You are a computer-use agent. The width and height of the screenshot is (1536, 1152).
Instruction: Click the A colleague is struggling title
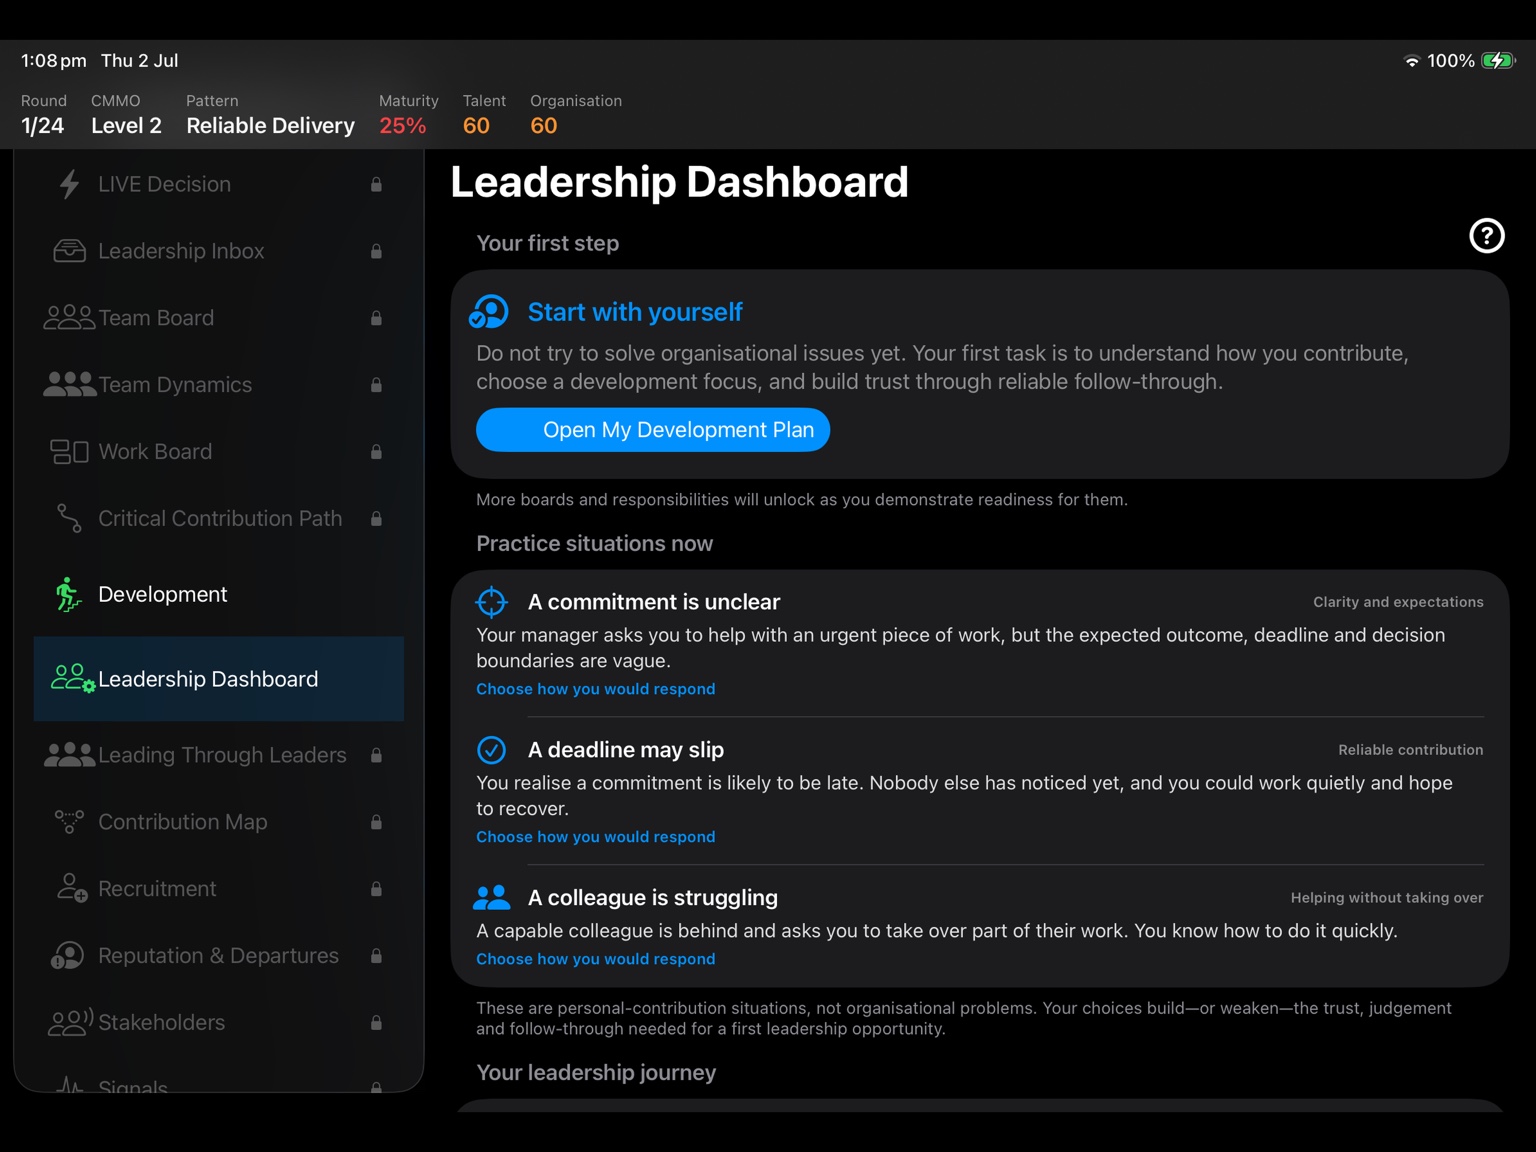[x=653, y=898]
